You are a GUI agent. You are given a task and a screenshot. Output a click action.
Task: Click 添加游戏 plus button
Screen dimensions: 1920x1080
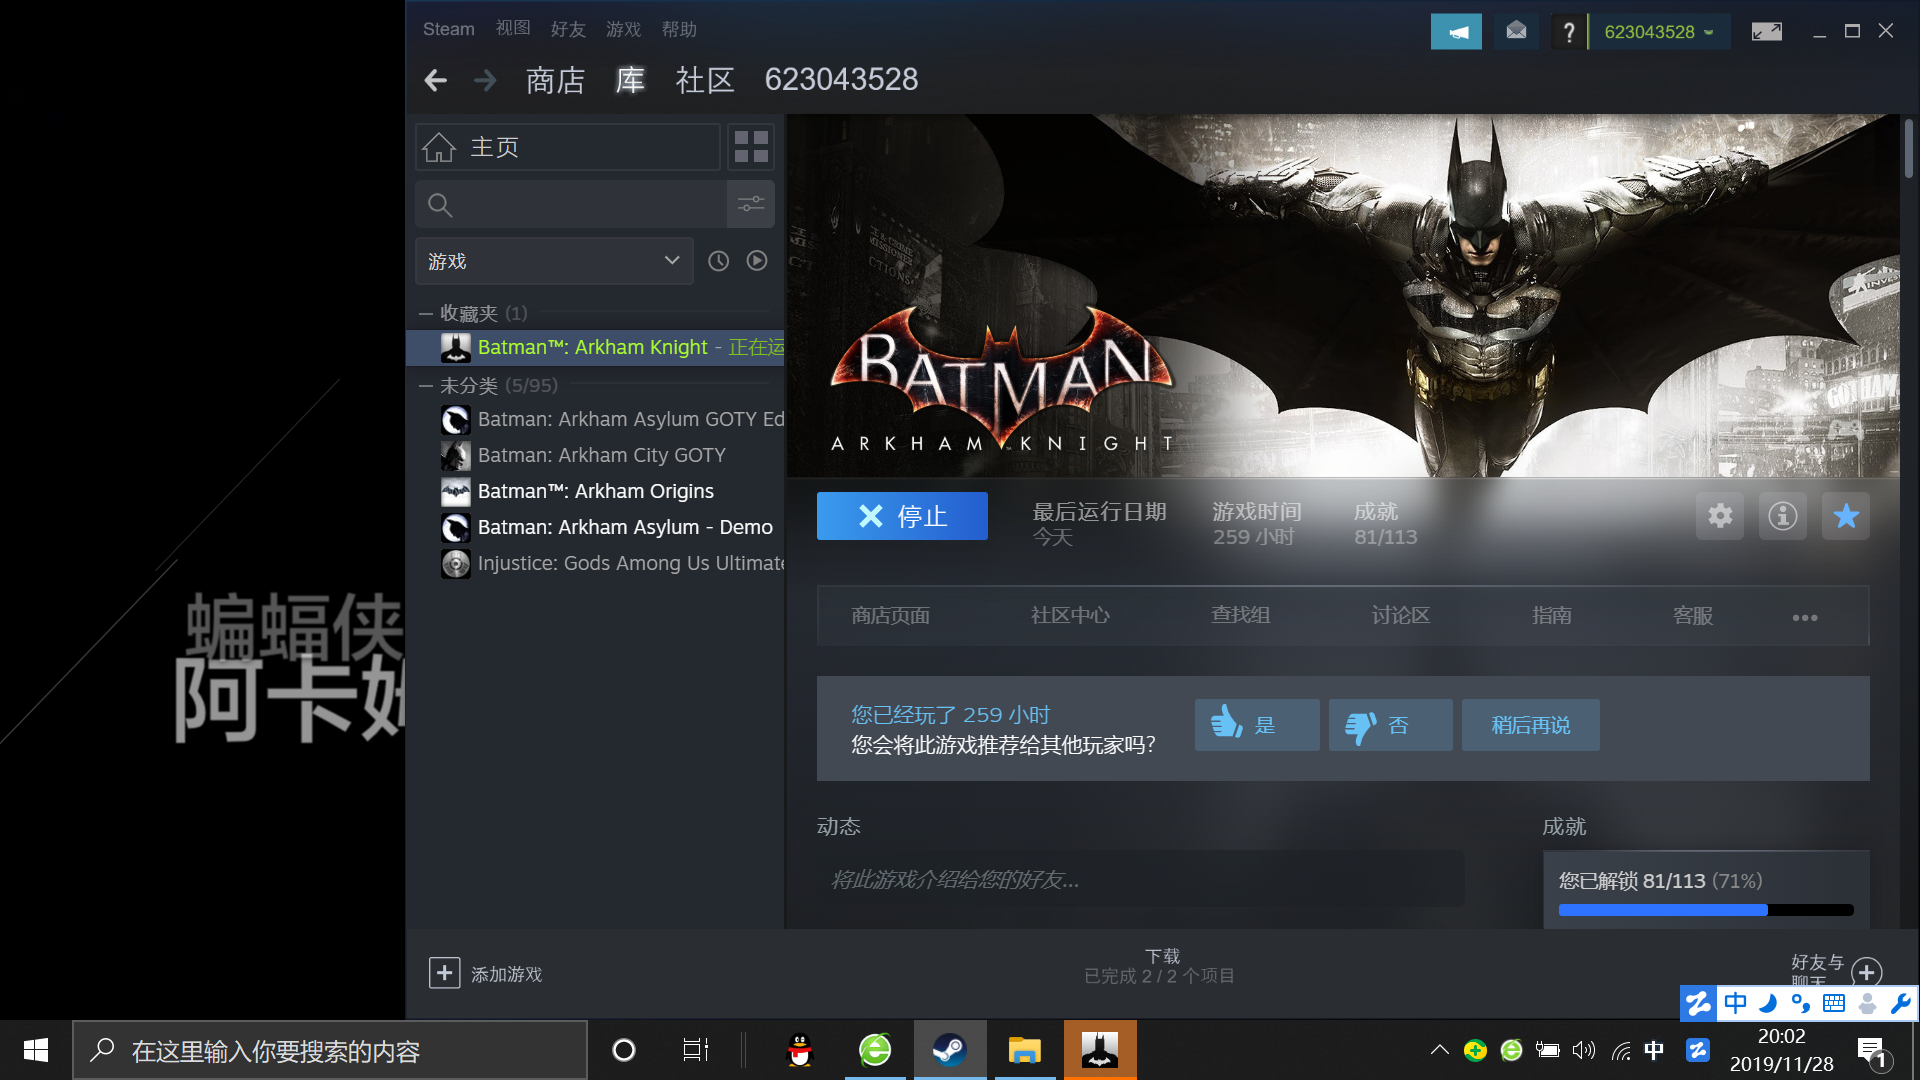click(x=445, y=973)
